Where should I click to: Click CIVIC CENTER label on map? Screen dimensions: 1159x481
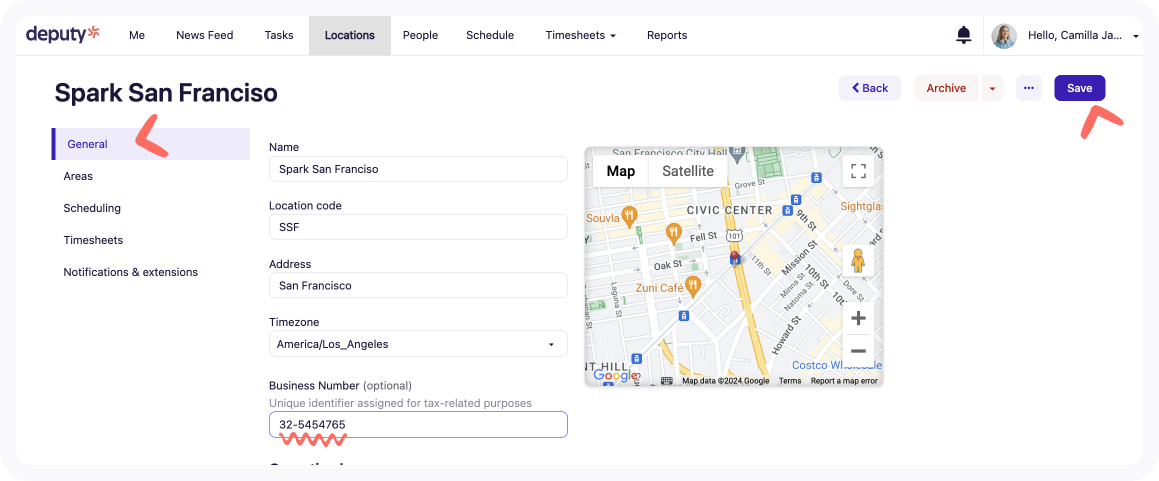730,210
